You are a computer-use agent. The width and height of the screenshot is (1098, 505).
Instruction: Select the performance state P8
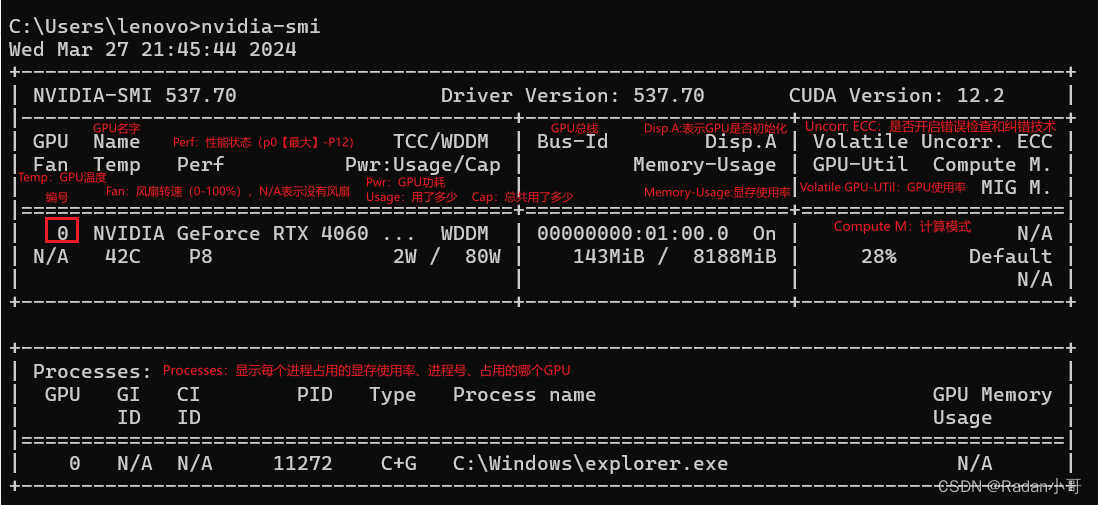coord(200,257)
